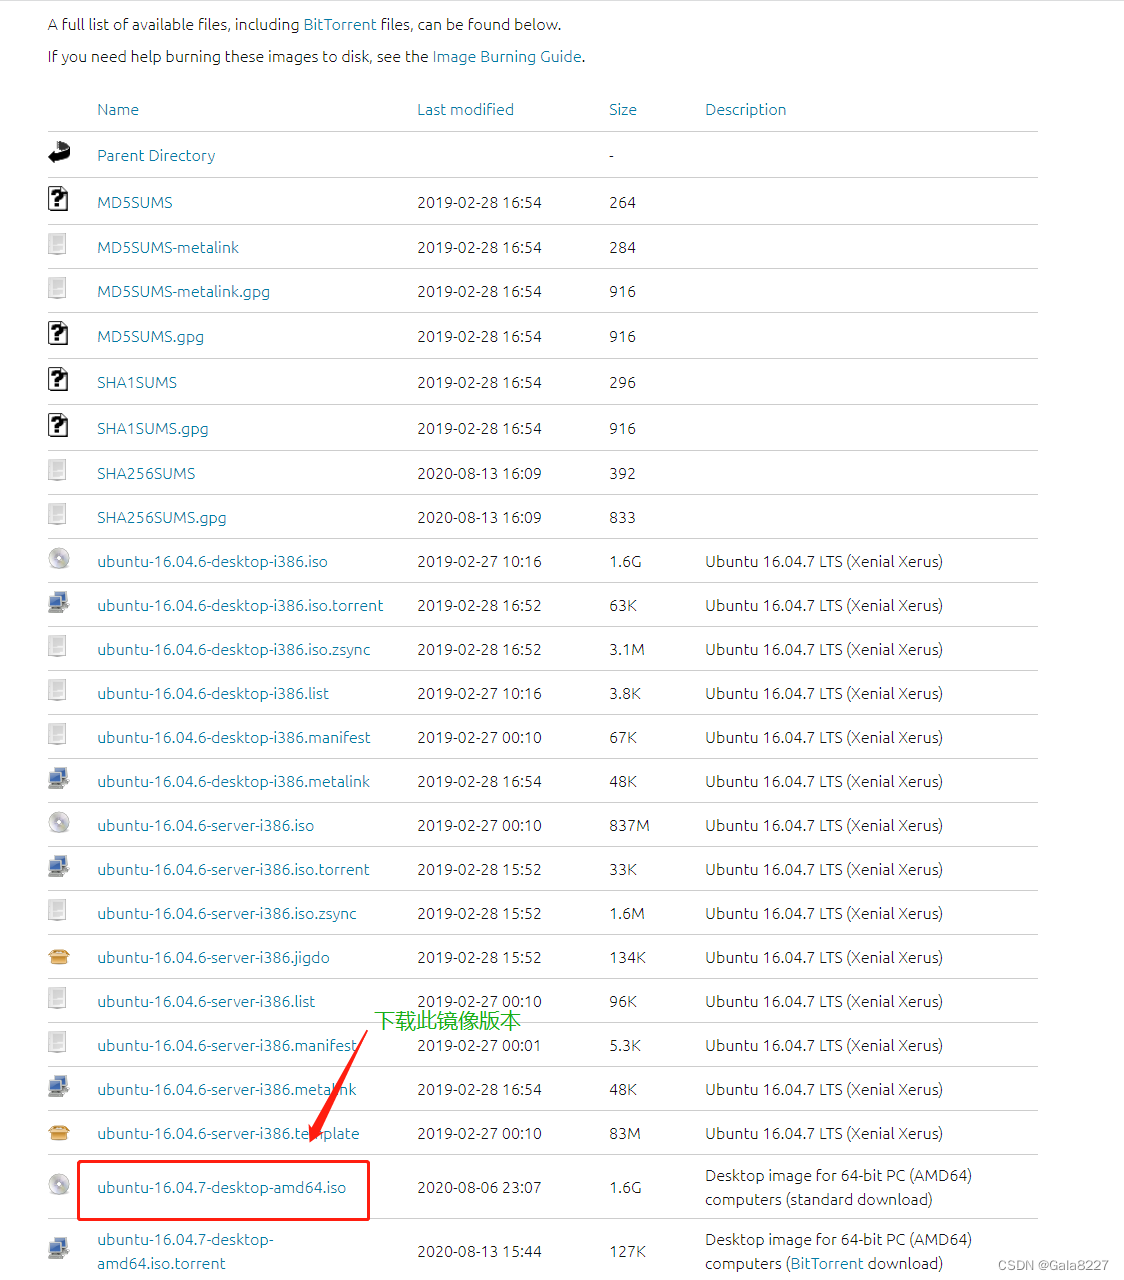Download ubuntu-16.04.6-desktop-i386.iso
The width and height of the screenshot is (1124, 1280).
[212, 561]
